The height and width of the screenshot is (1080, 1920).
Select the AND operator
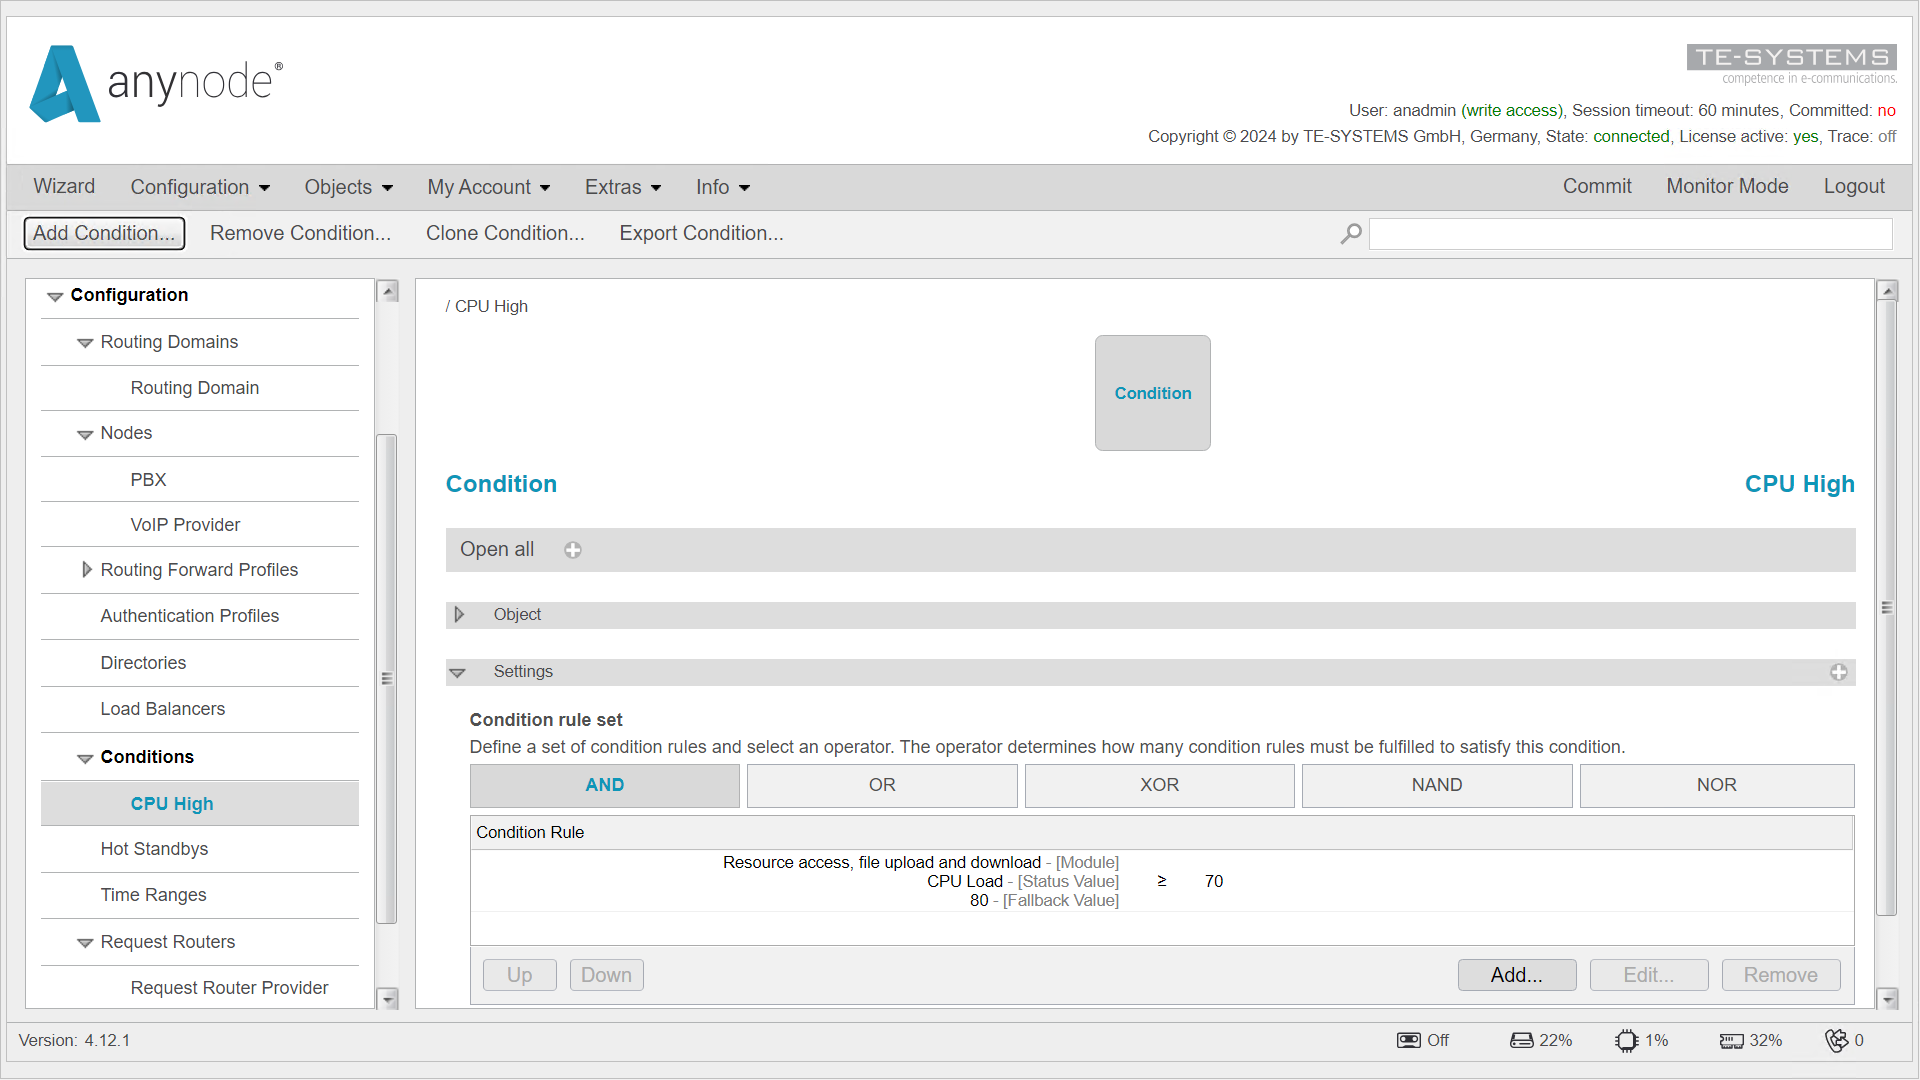(x=604, y=785)
